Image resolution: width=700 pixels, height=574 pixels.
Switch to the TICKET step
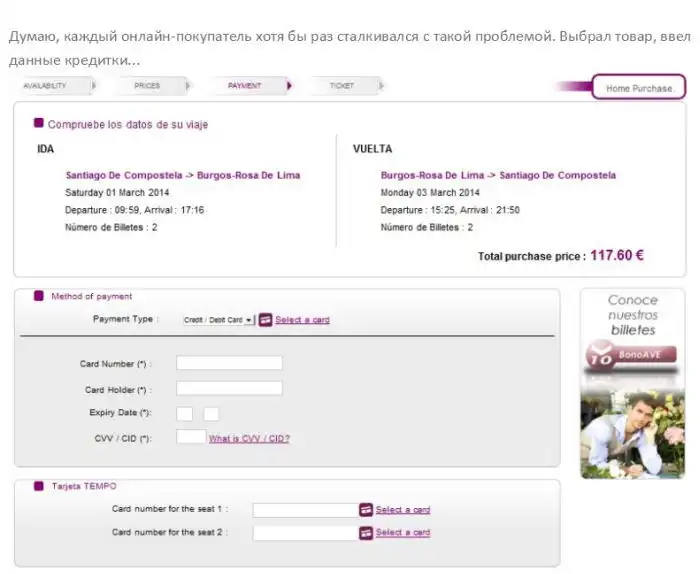point(342,86)
